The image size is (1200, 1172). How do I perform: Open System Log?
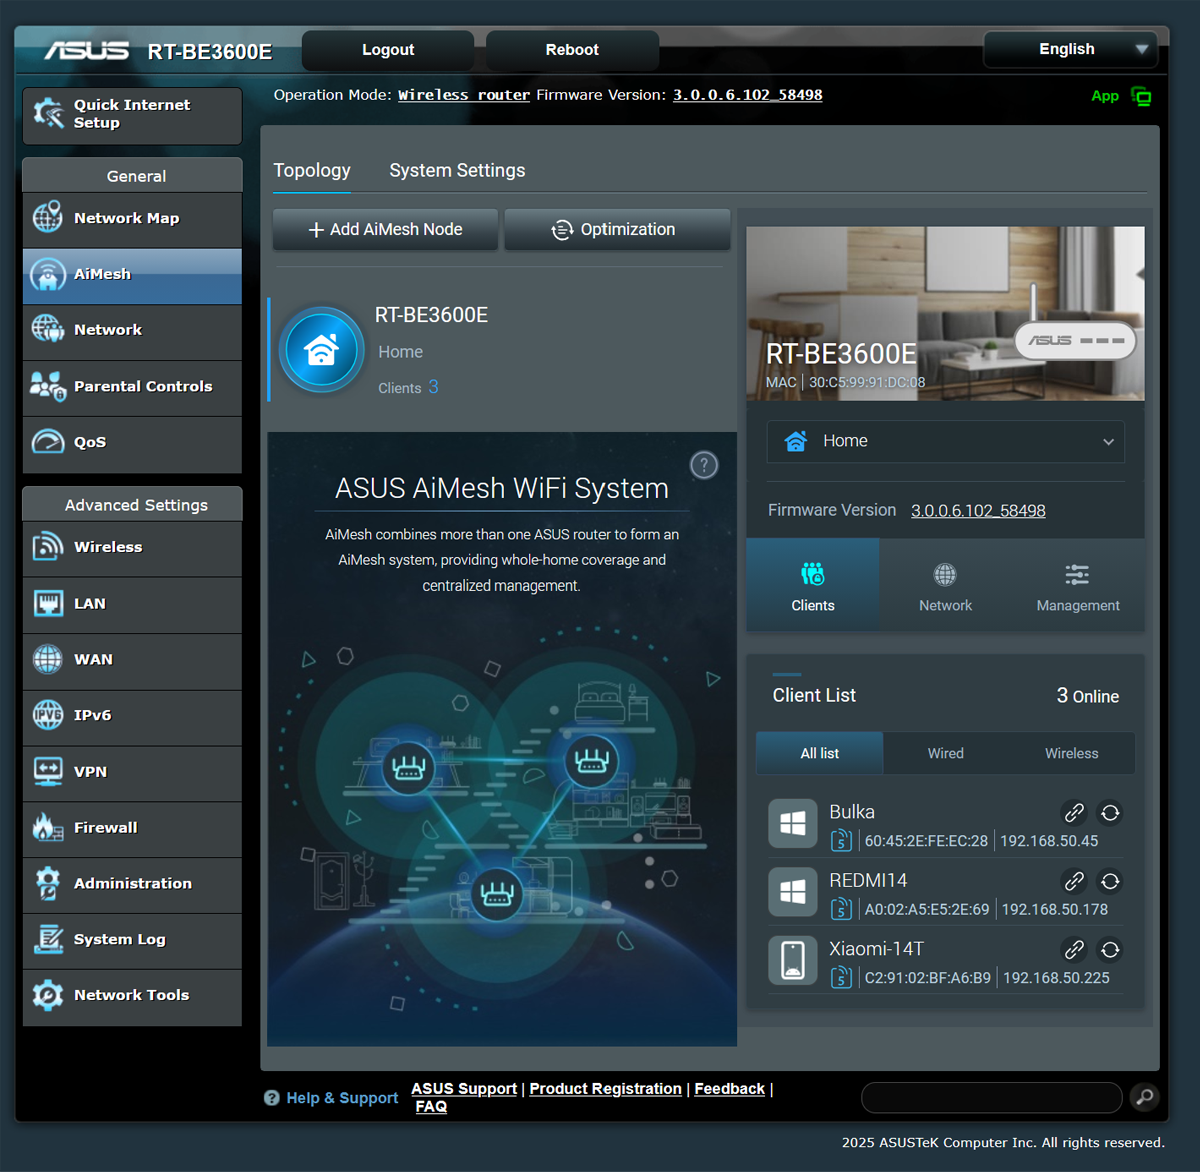[x=132, y=940]
